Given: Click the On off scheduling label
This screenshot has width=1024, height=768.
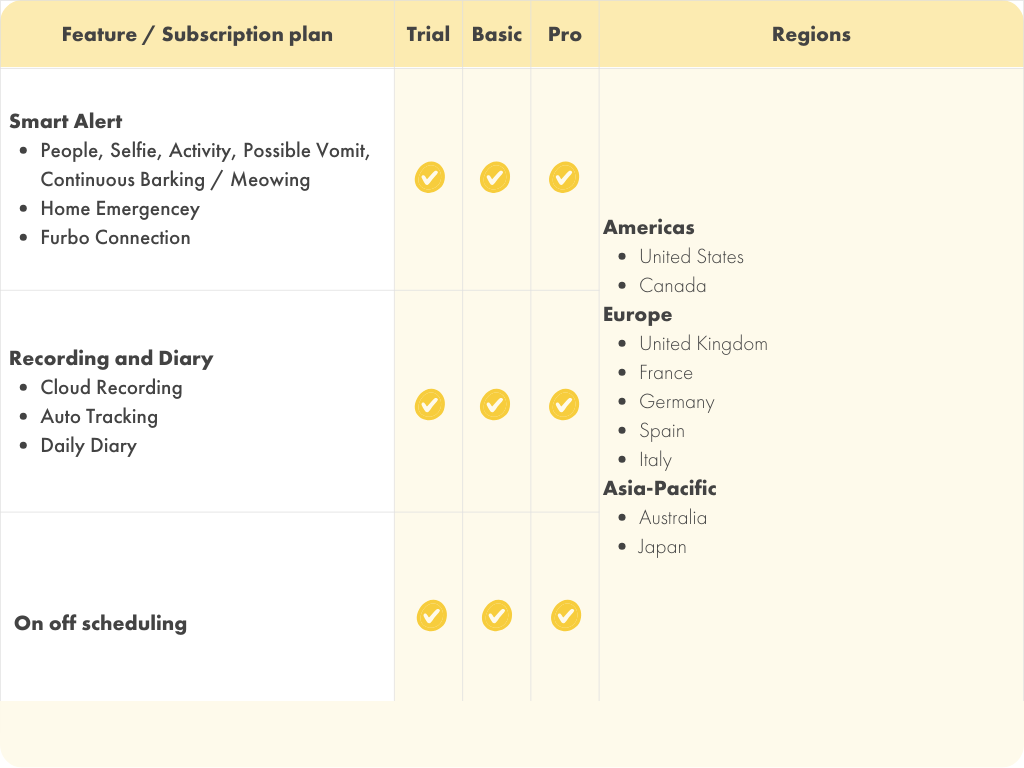Looking at the screenshot, I should click(100, 623).
